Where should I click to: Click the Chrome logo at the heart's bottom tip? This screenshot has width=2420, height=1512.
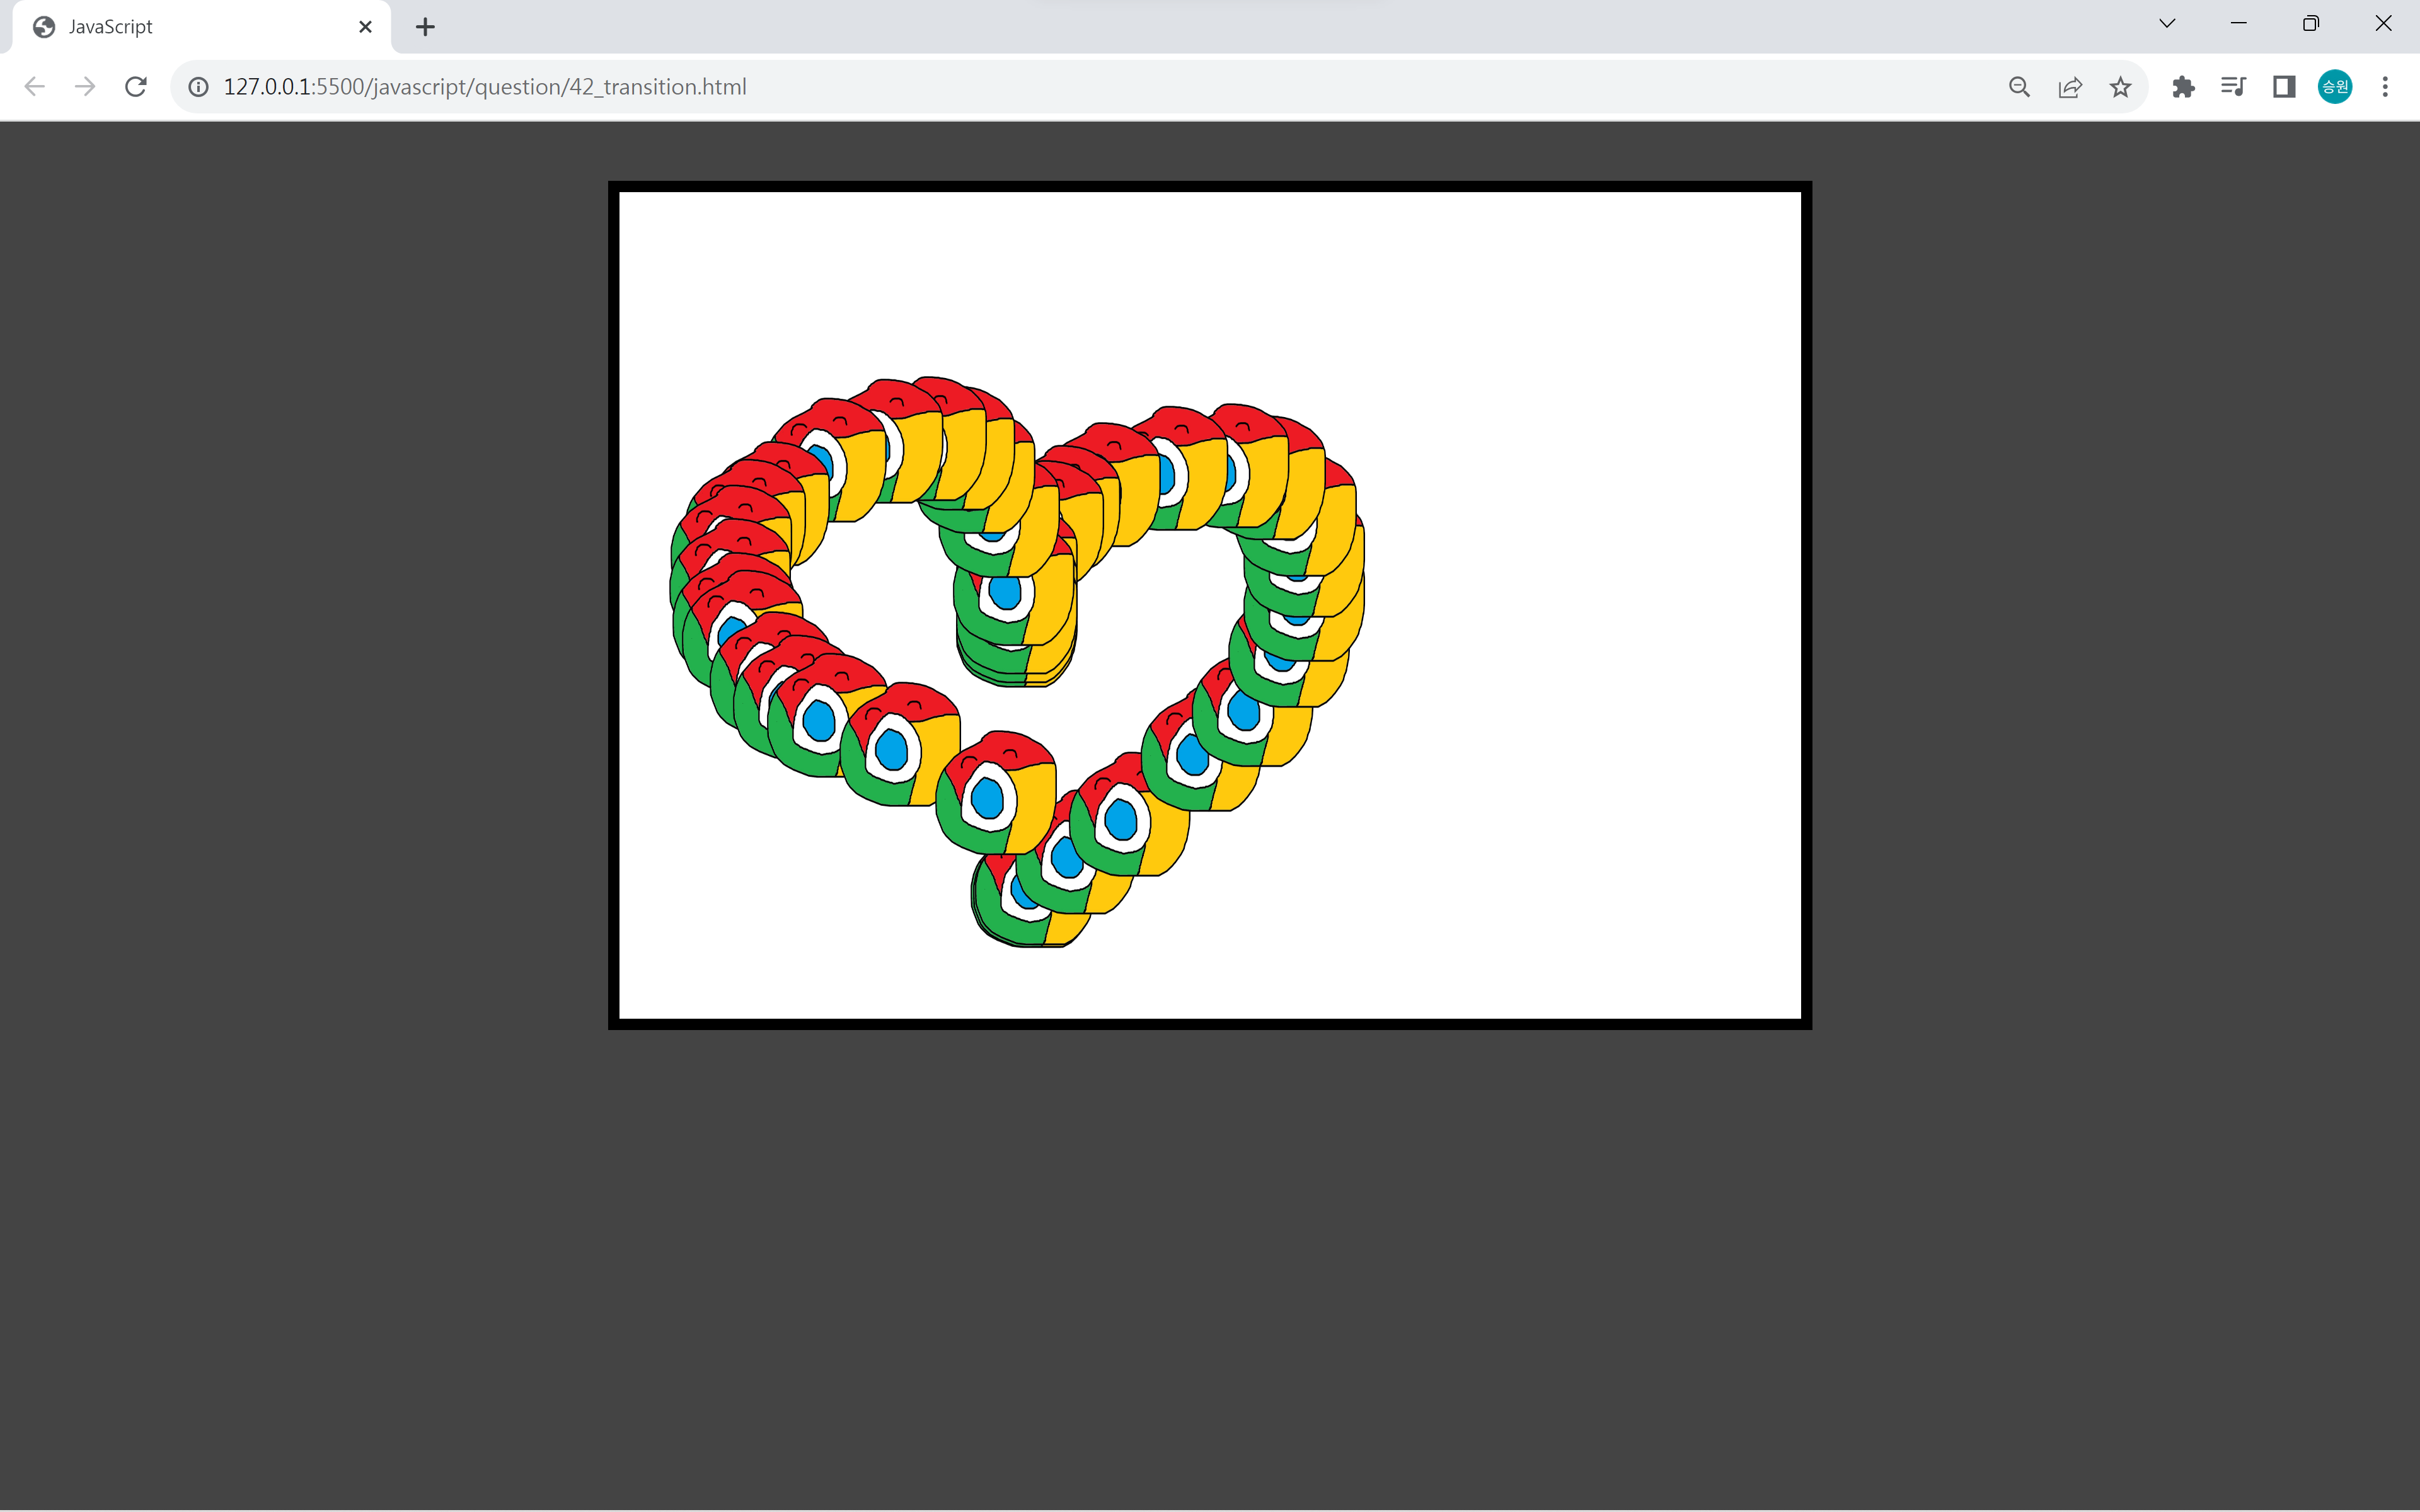tap(1020, 900)
